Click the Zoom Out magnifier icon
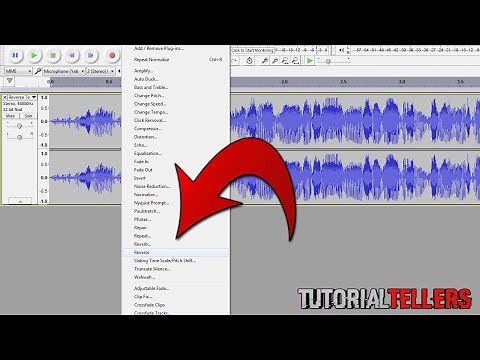480x360 pixels. click(x=275, y=60)
